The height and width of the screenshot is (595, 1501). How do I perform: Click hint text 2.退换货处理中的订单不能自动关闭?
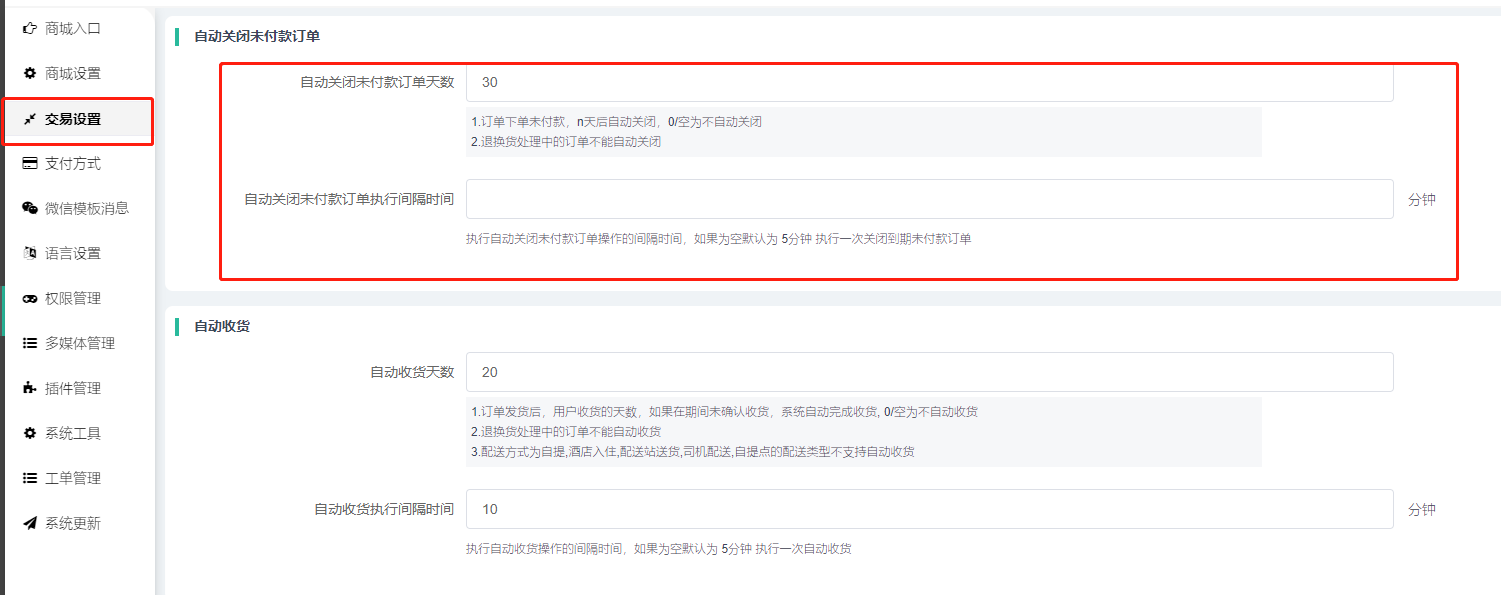tap(566, 142)
